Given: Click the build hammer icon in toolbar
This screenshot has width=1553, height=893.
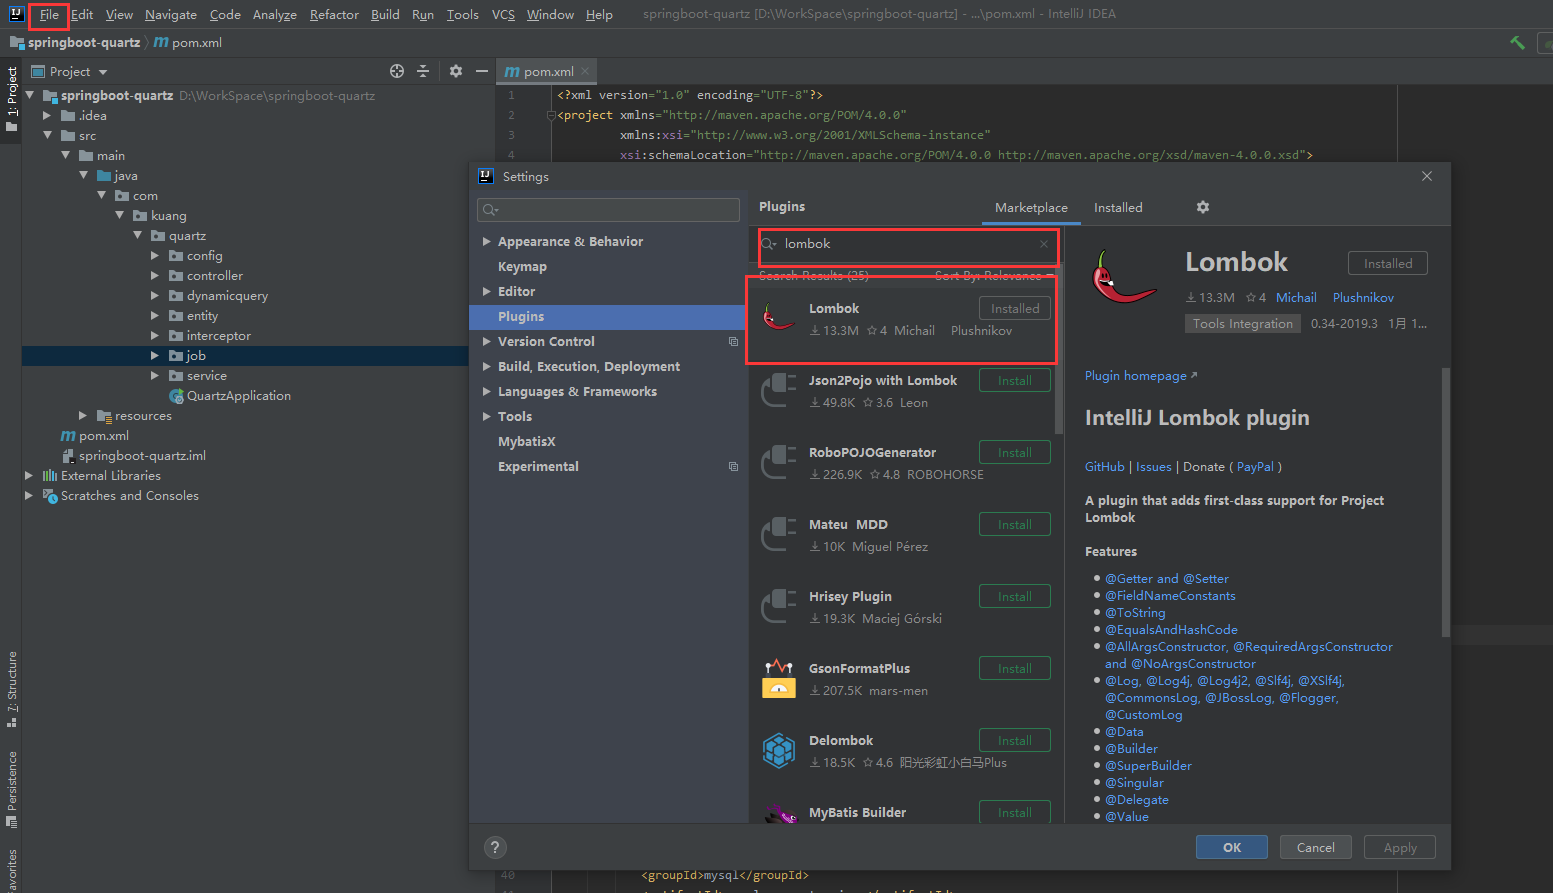Looking at the screenshot, I should click(x=1517, y=42).
